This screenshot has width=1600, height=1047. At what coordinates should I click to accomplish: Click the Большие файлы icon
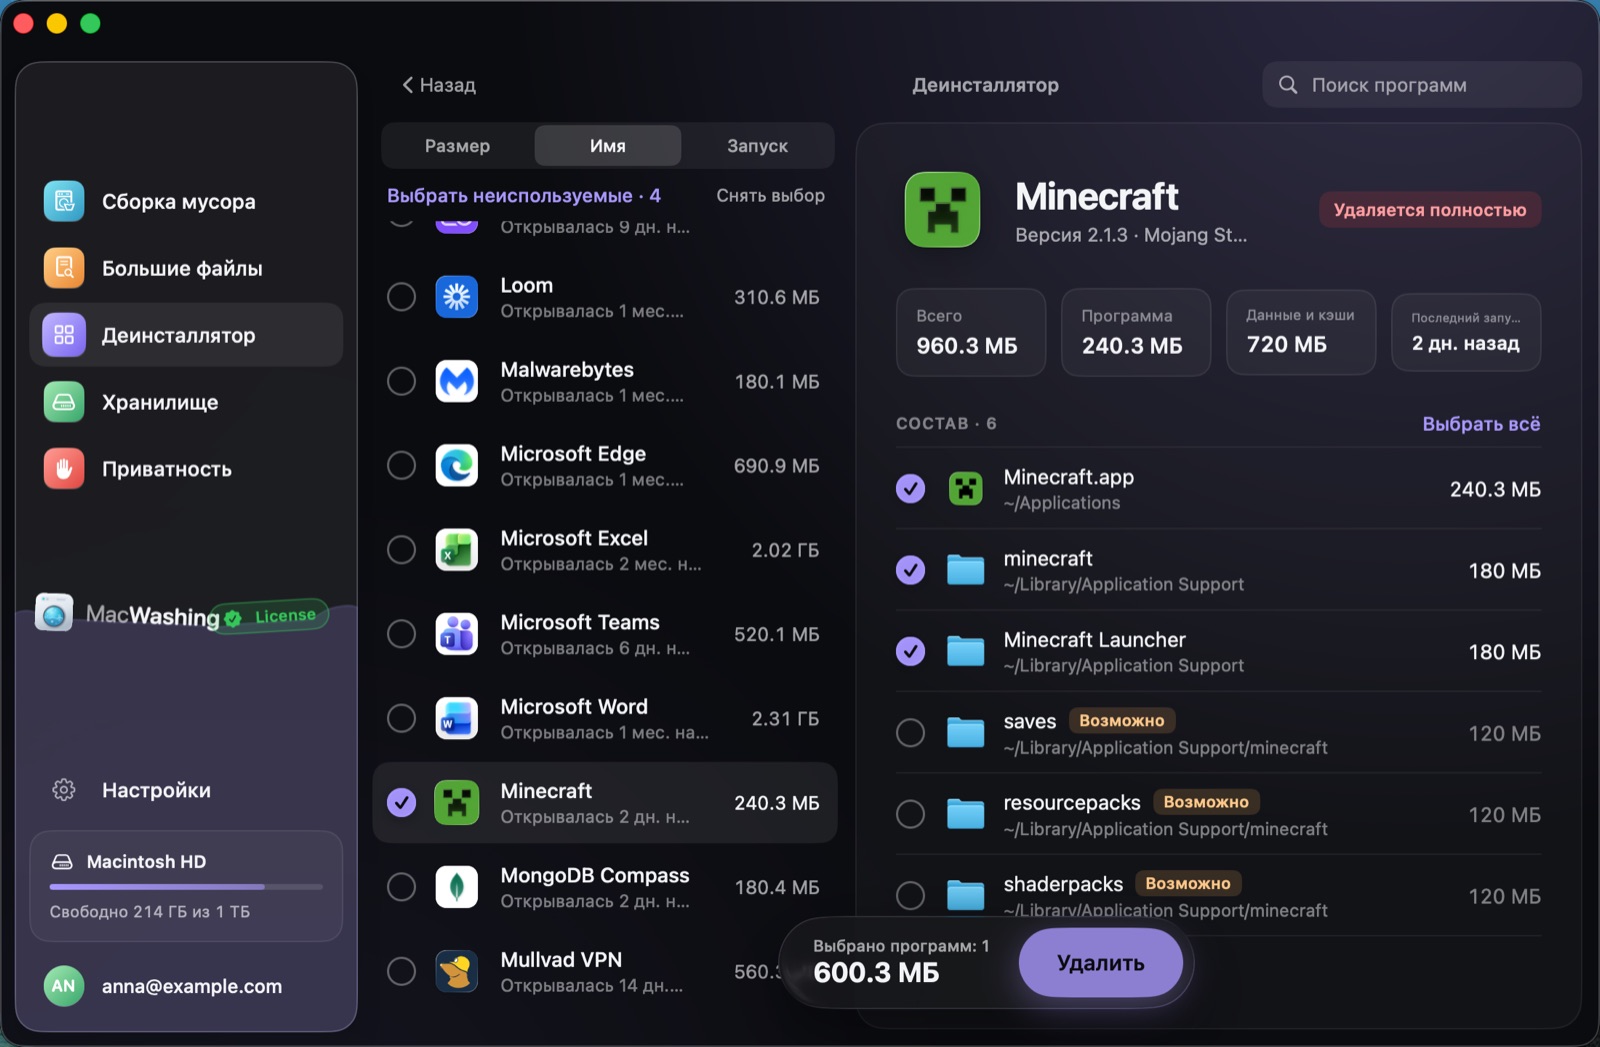tap(64, 268)
